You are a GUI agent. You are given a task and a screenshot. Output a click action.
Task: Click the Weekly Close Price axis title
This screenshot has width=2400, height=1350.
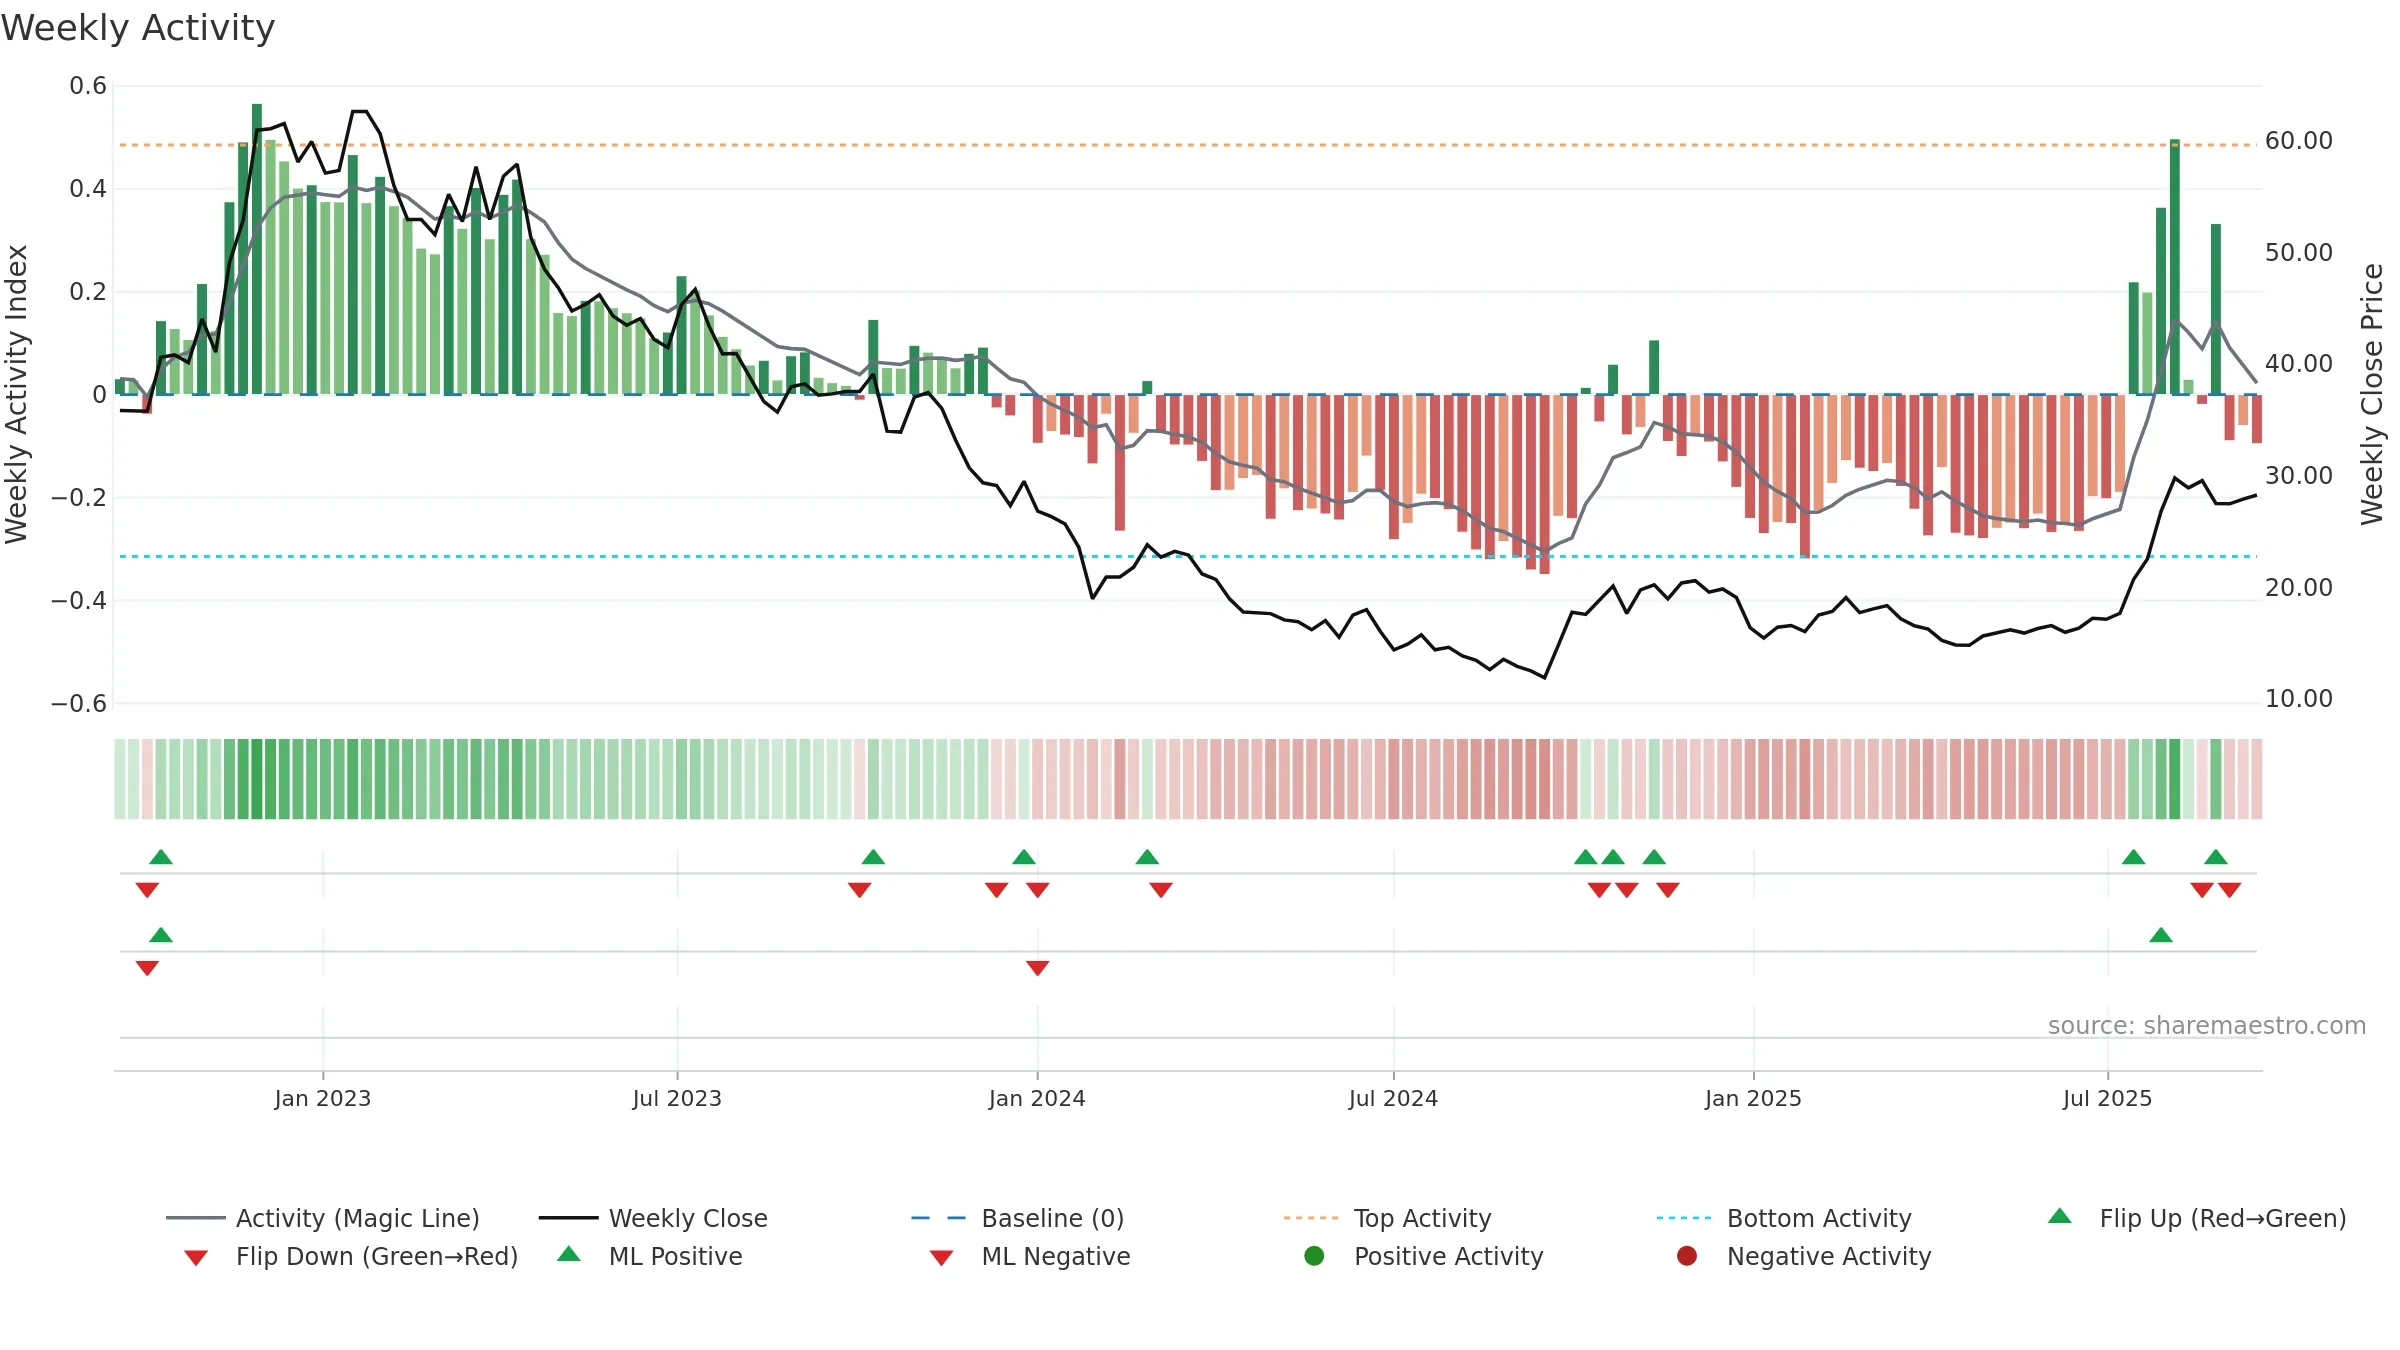[2372, 394]
